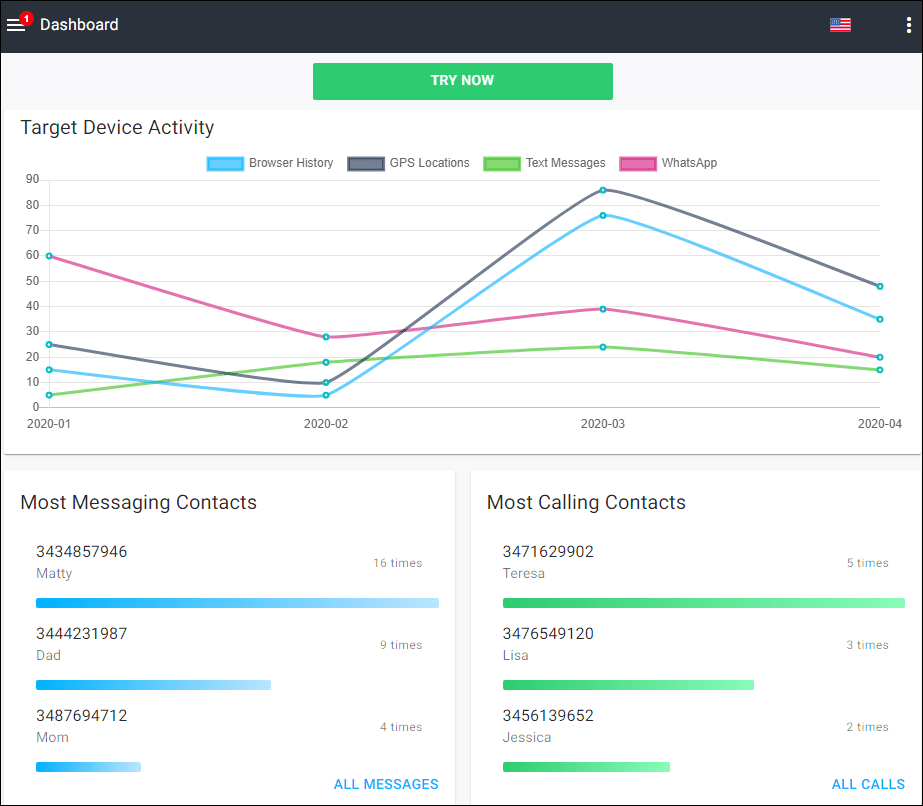Click GPS Locations peak point at 2020-03
923x806 pixels.
(x=603, y=190)
